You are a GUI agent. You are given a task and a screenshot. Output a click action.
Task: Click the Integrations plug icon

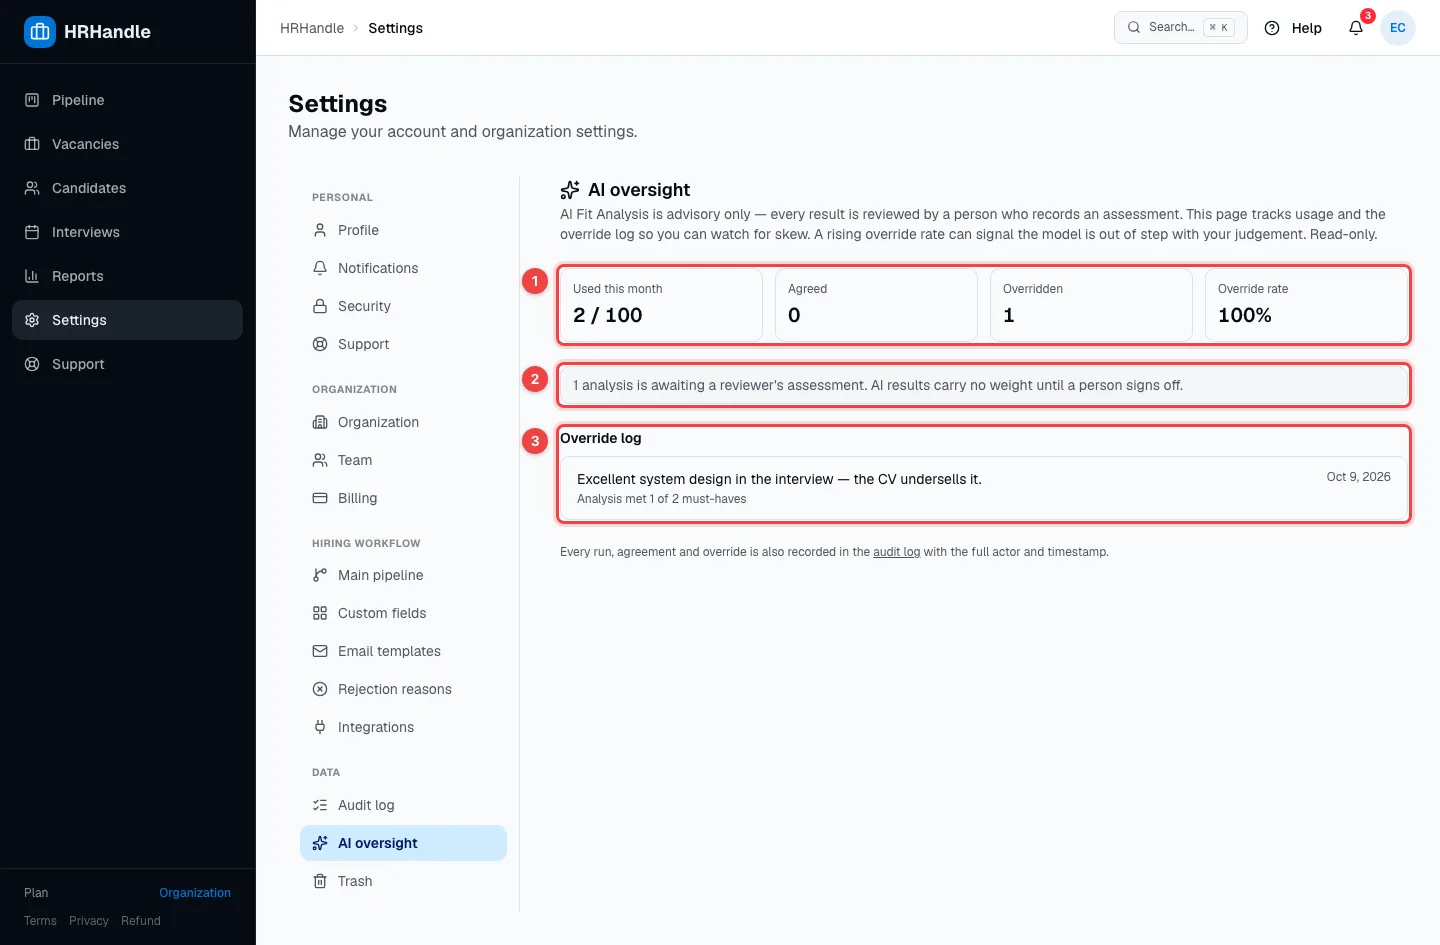[x=320, y=727]
